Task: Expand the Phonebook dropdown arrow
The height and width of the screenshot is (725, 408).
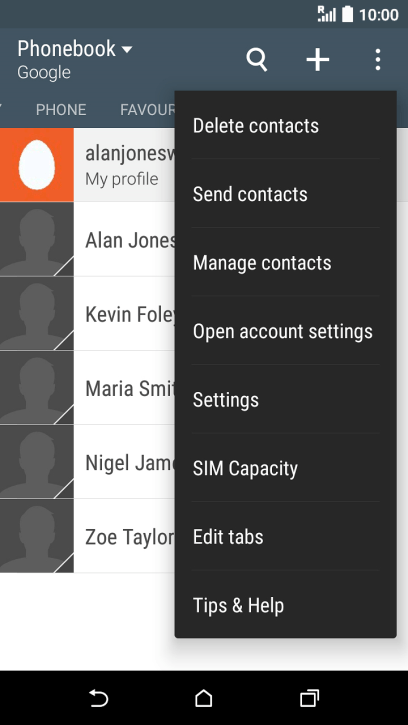Action: [127, 49]
